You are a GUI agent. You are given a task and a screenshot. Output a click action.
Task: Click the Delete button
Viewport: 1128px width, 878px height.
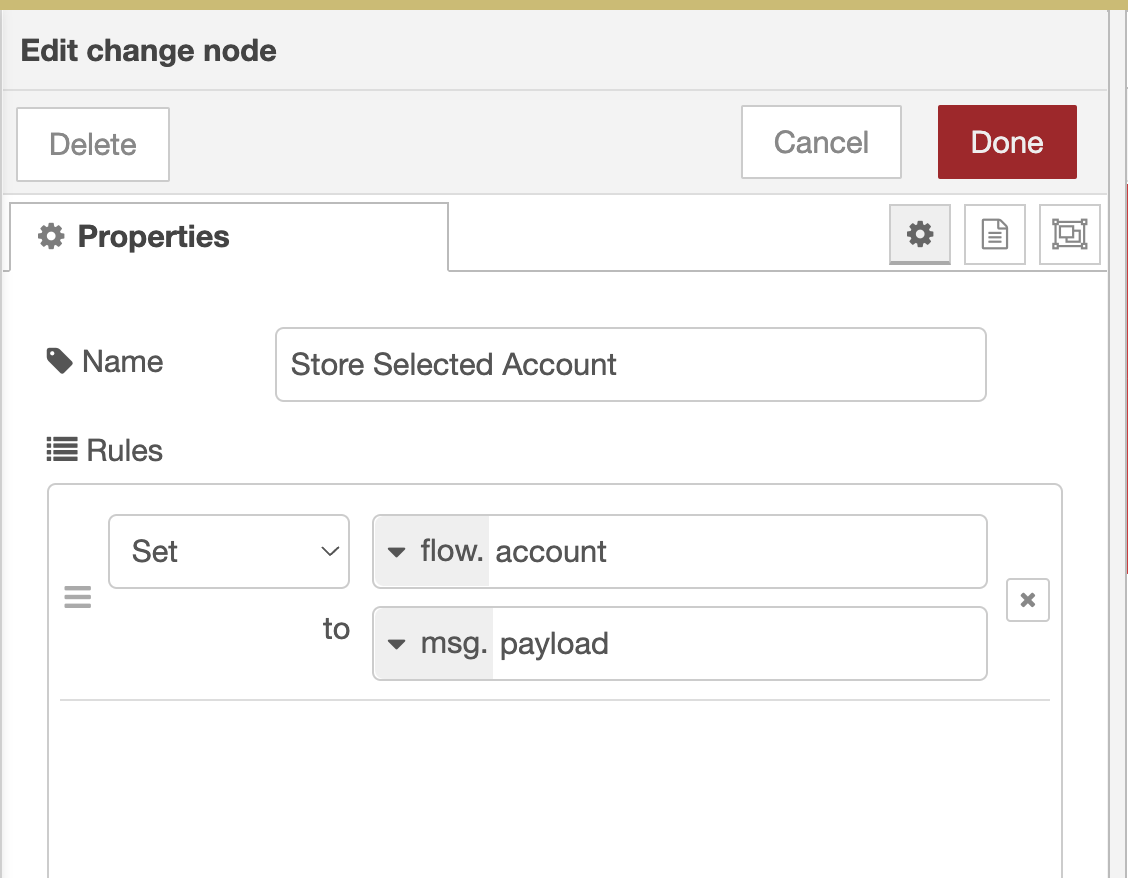(x=93, y=144)
